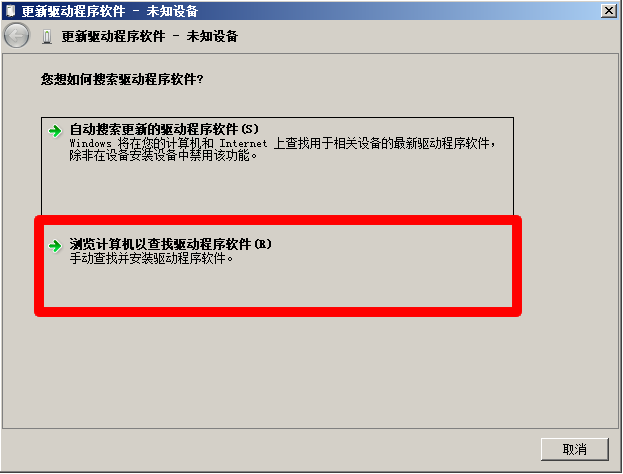Choose 自动搜索更新的驱动程序软件(S) option title

coord(164,129)
